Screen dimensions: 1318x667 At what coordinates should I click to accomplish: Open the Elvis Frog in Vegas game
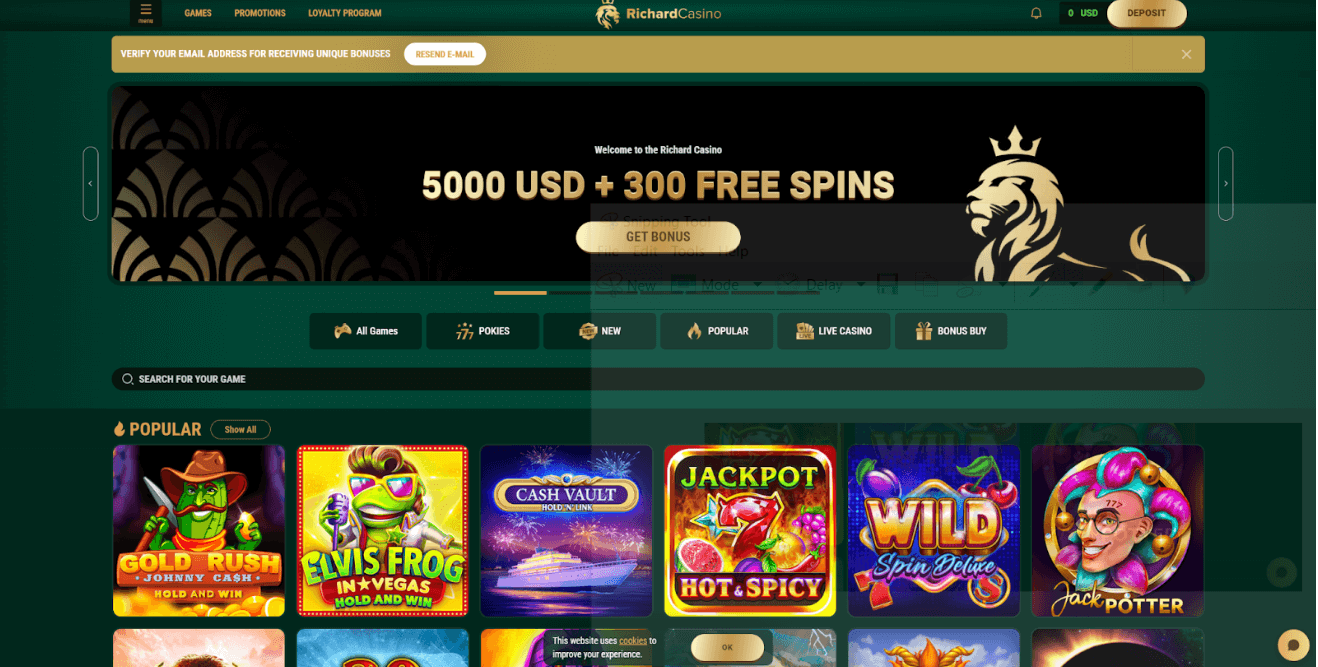coord(383,530)
